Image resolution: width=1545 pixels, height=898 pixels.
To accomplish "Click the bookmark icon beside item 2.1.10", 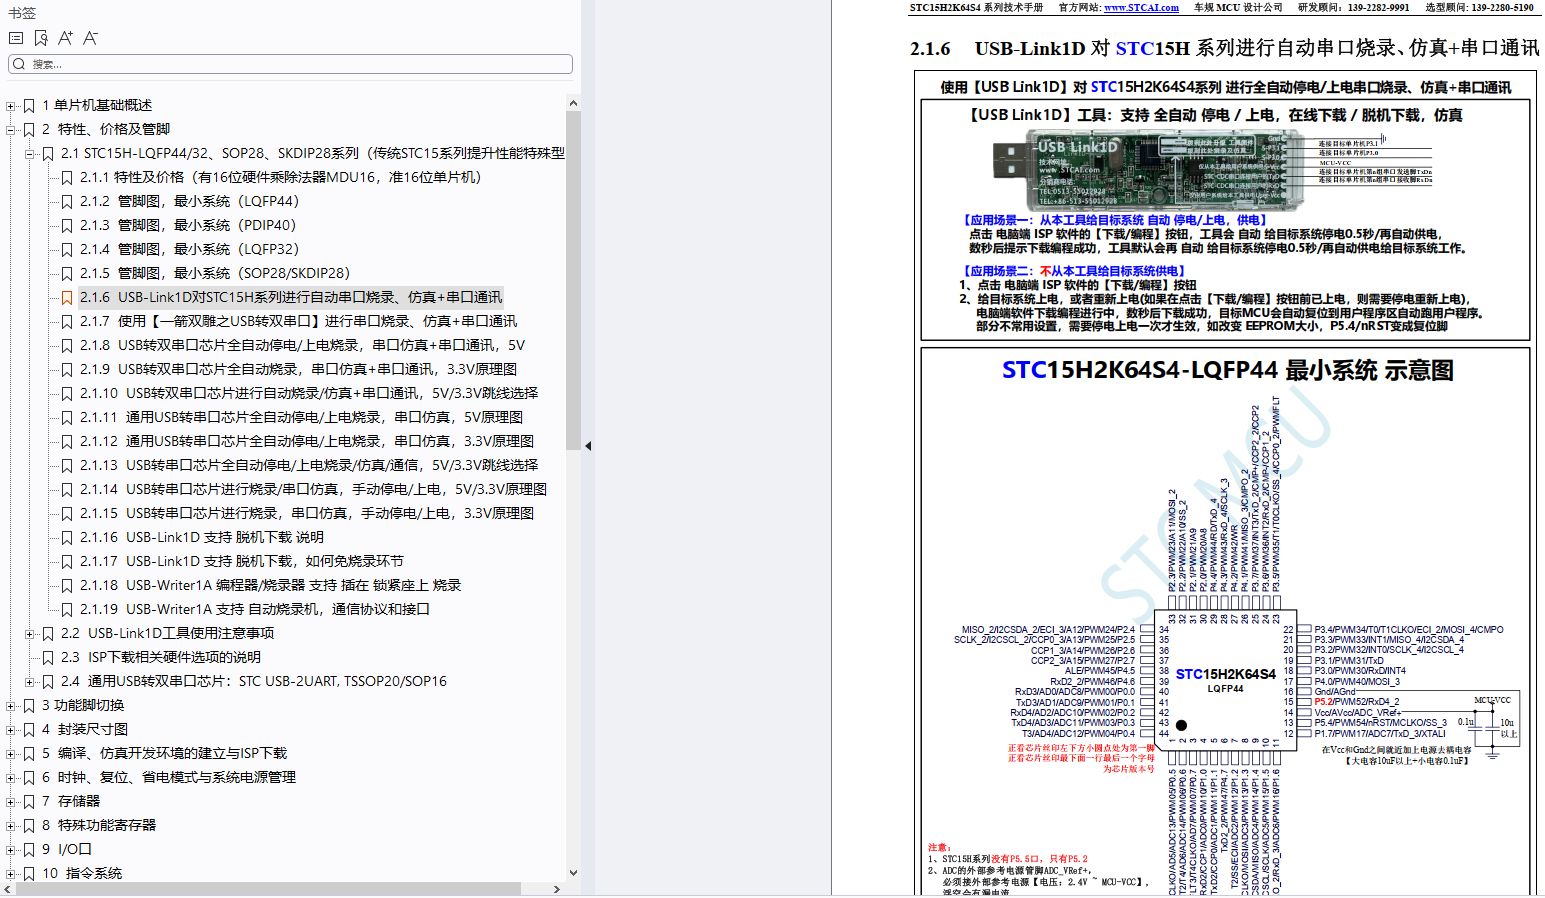I will pos(67,393).
